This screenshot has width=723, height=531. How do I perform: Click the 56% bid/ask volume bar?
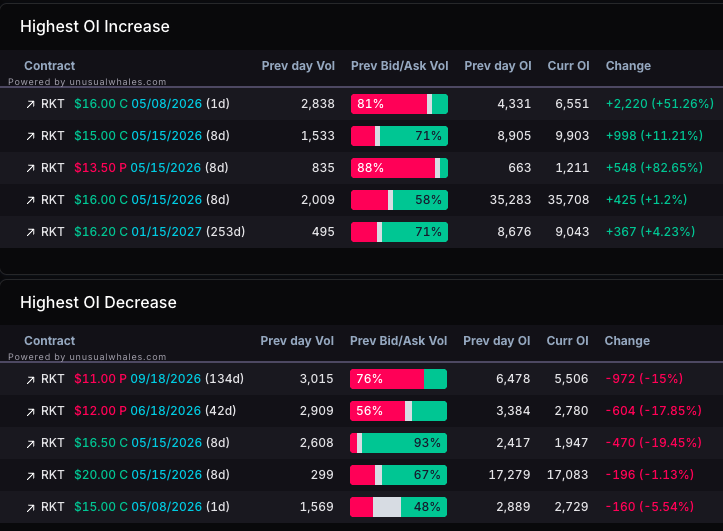tap(398, 412)
